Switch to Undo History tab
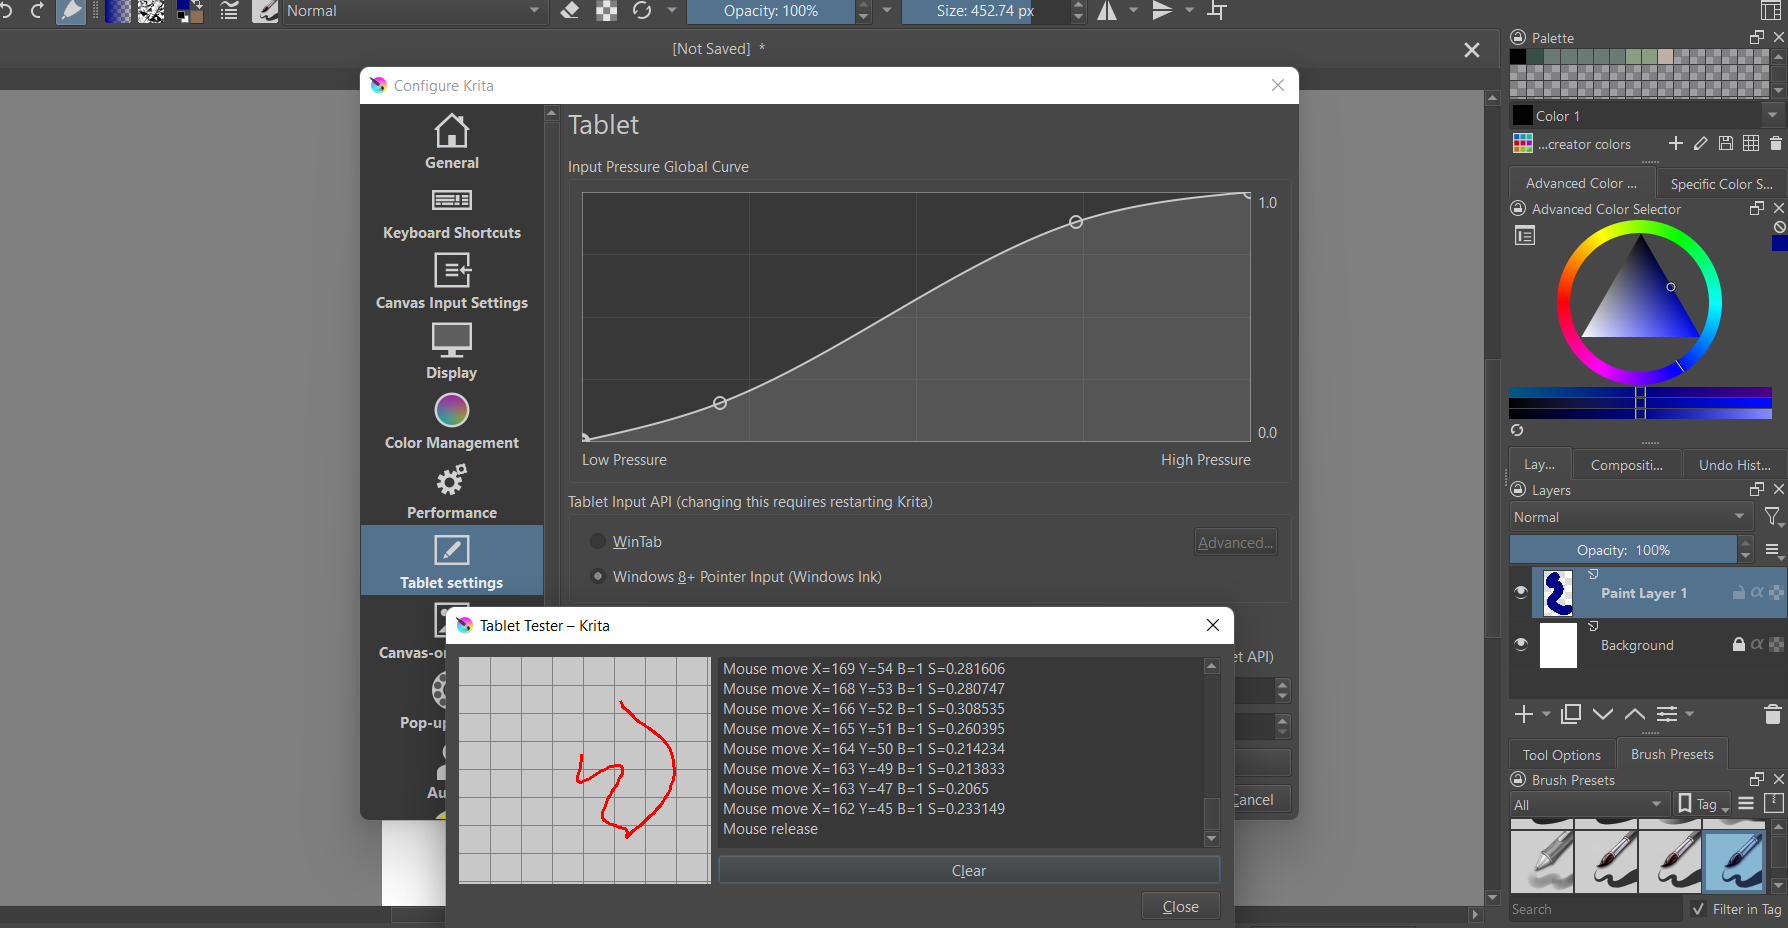This screenshot has height=928, width=1788. coord(1734,465)
